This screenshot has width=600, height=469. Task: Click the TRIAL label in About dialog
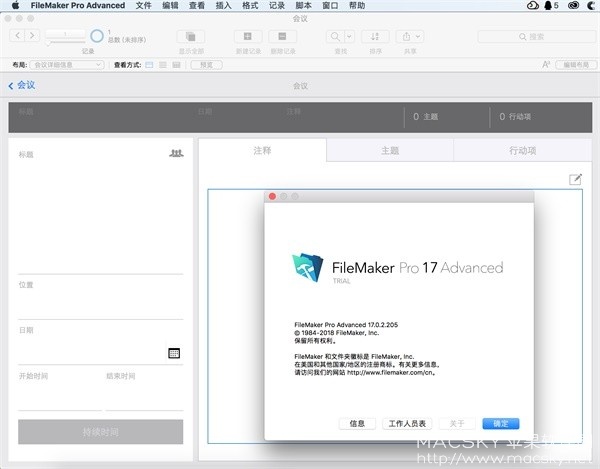point(341,281)
